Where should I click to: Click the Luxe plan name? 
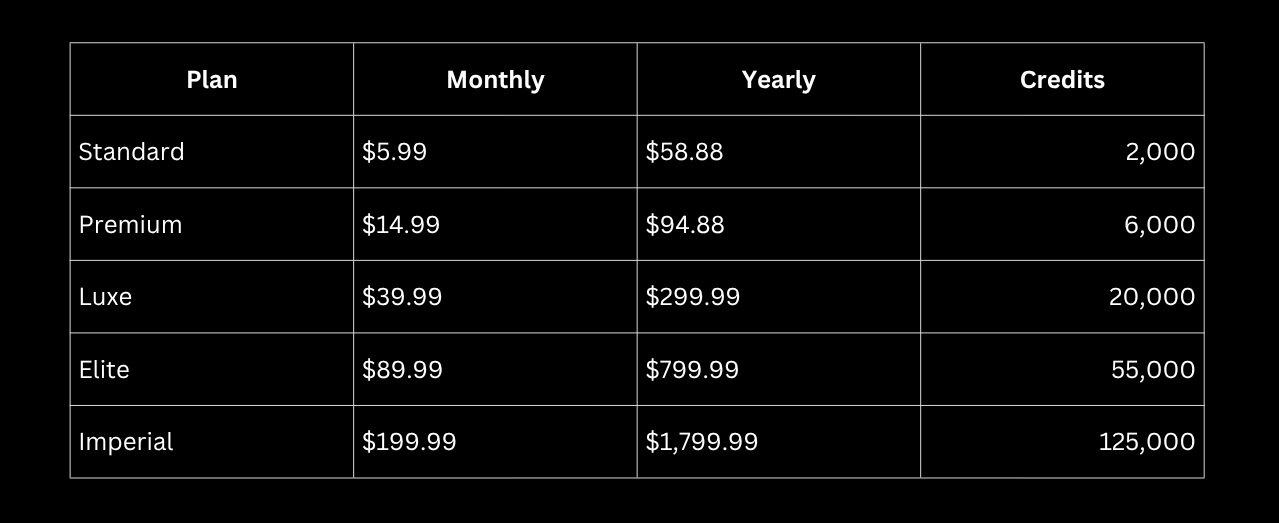click(x=105, y=297)
